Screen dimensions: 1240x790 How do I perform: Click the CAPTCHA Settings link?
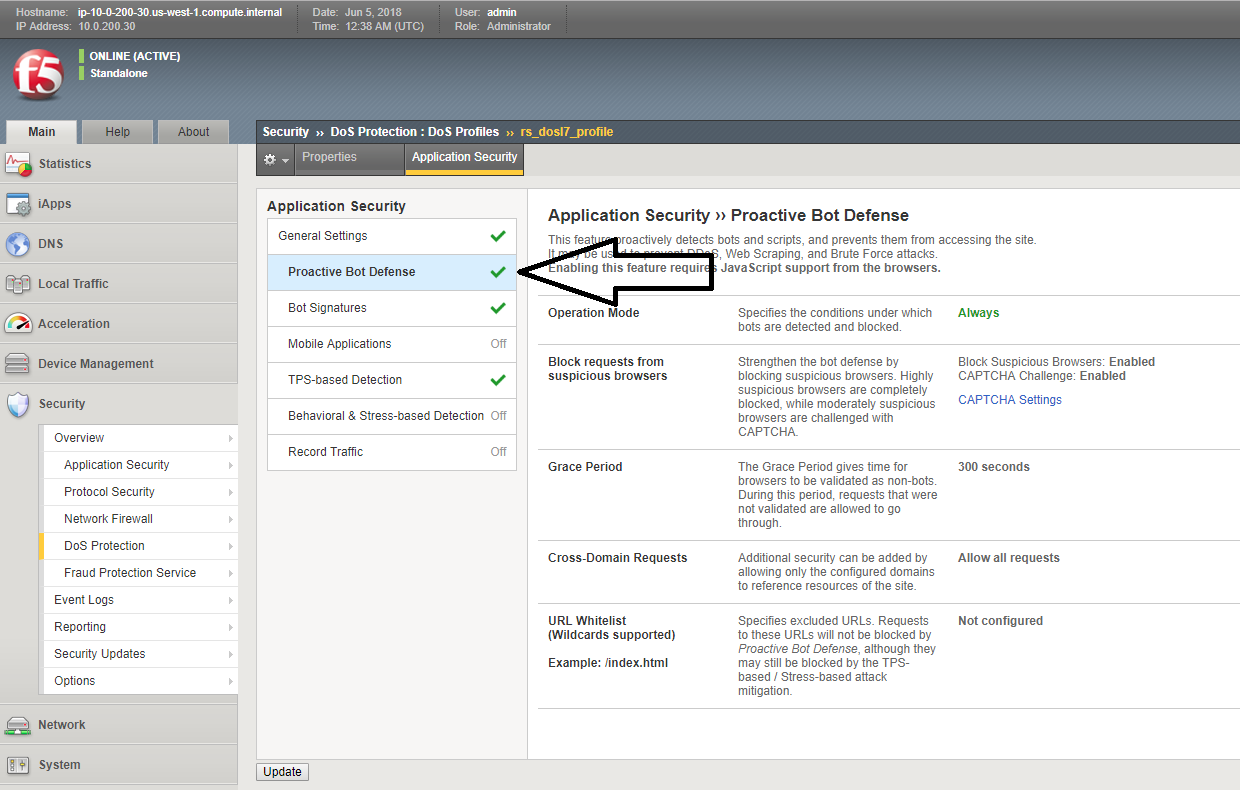coord(1010,400)
